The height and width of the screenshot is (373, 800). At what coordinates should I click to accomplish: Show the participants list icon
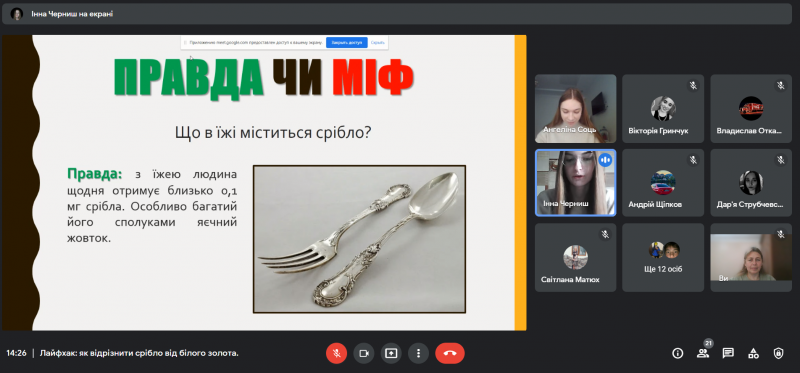click(703, 353)
